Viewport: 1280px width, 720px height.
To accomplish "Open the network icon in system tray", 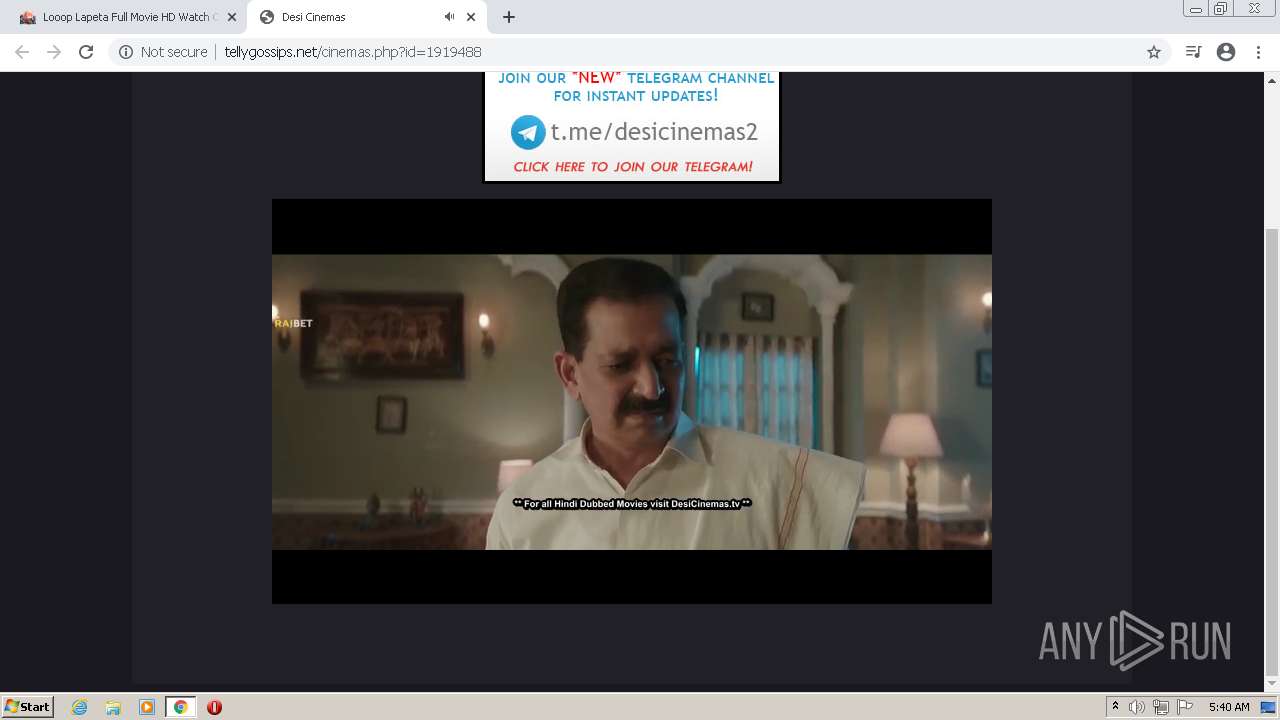I will click(1160, 707).
